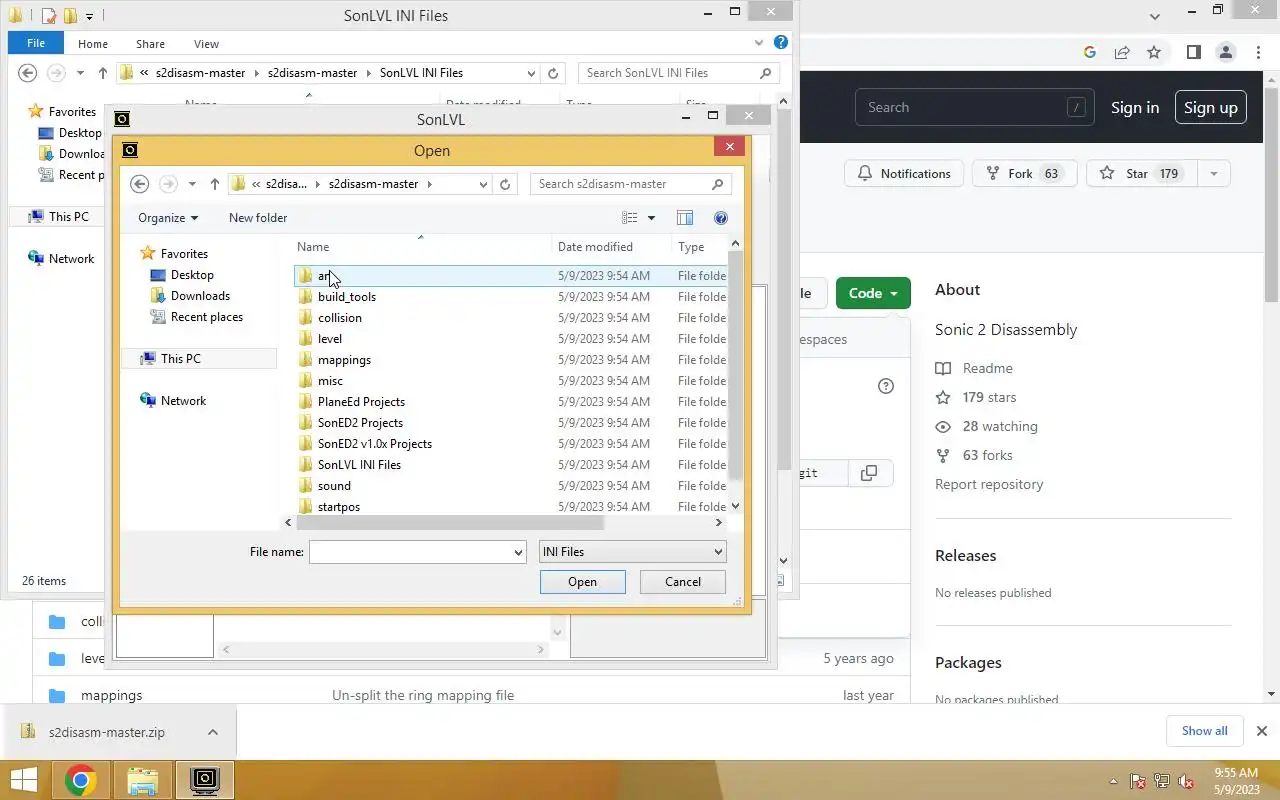Open the File name combo dropdown arrow
The height and width of the screenshot is (800, 1280).
518,552
